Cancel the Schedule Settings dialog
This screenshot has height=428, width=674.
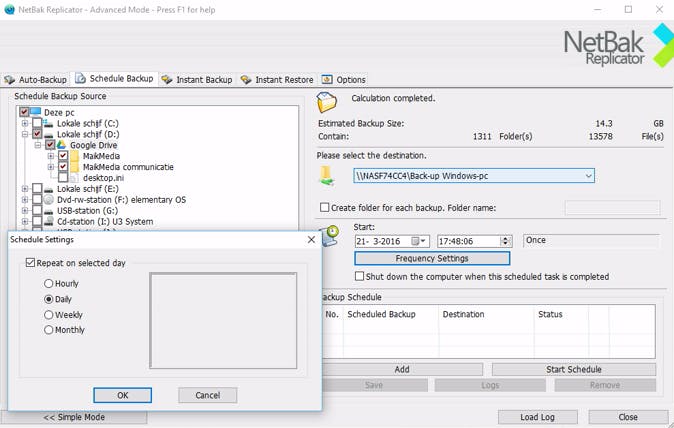(x=208, y=395)
